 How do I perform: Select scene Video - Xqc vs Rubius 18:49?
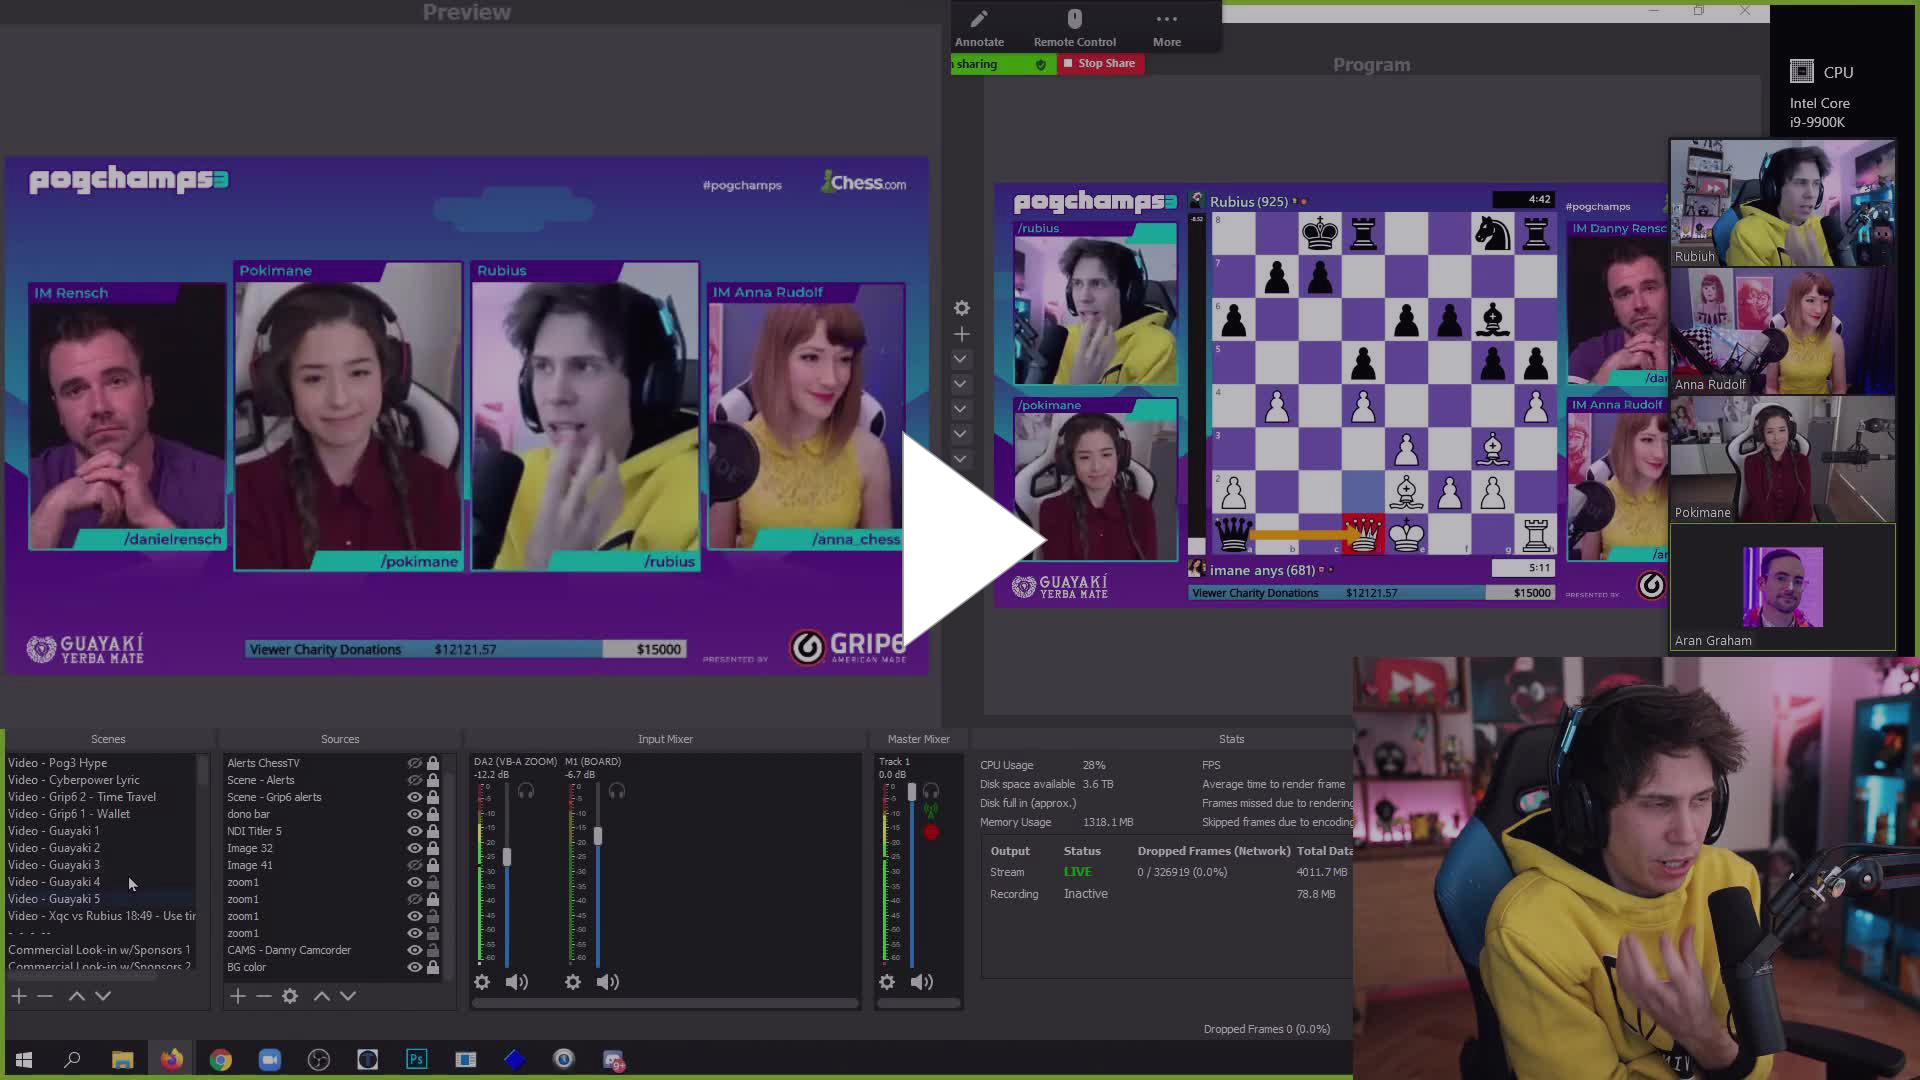point(100,916)
